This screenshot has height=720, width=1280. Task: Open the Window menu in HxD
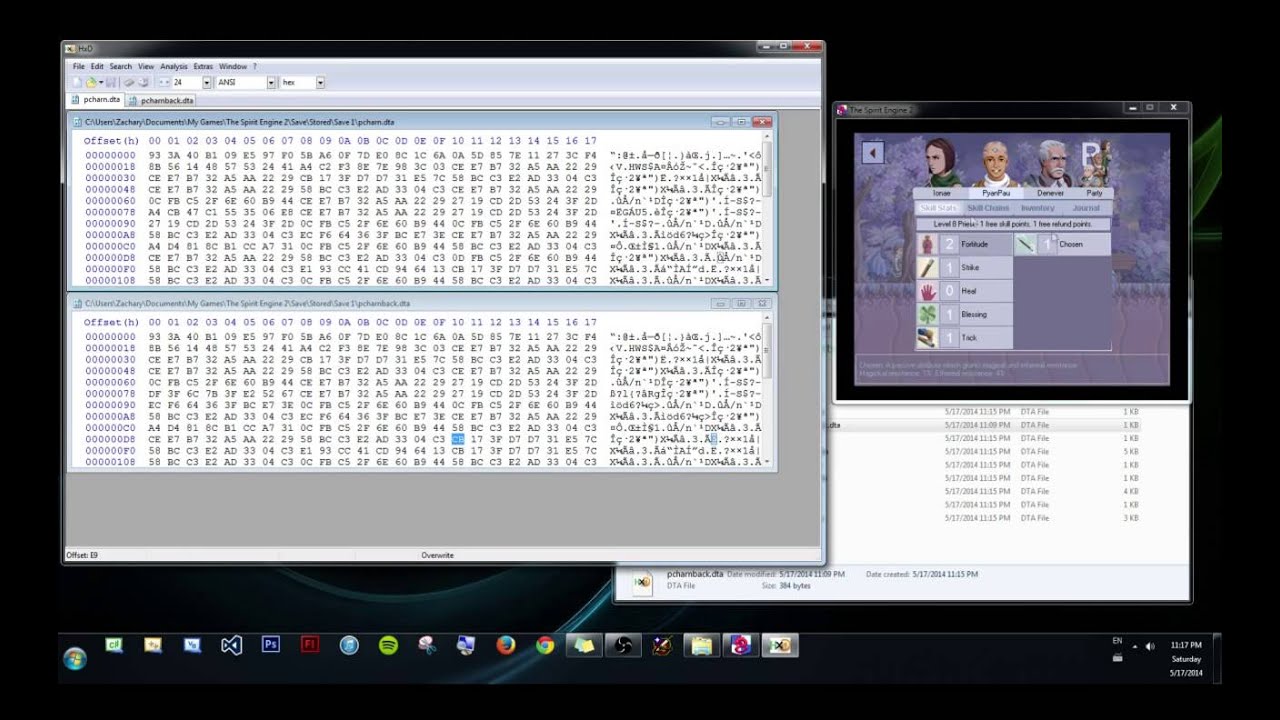[x=233, y=66]
